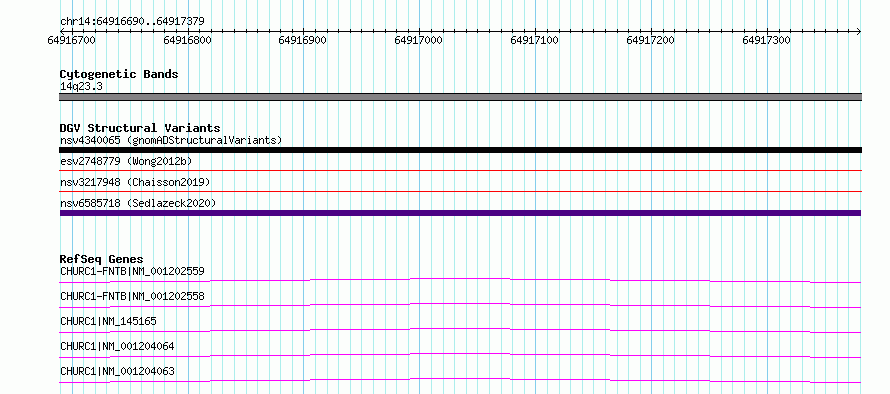
Task: Click ruler position label 64917200
Action: (650, 40)
